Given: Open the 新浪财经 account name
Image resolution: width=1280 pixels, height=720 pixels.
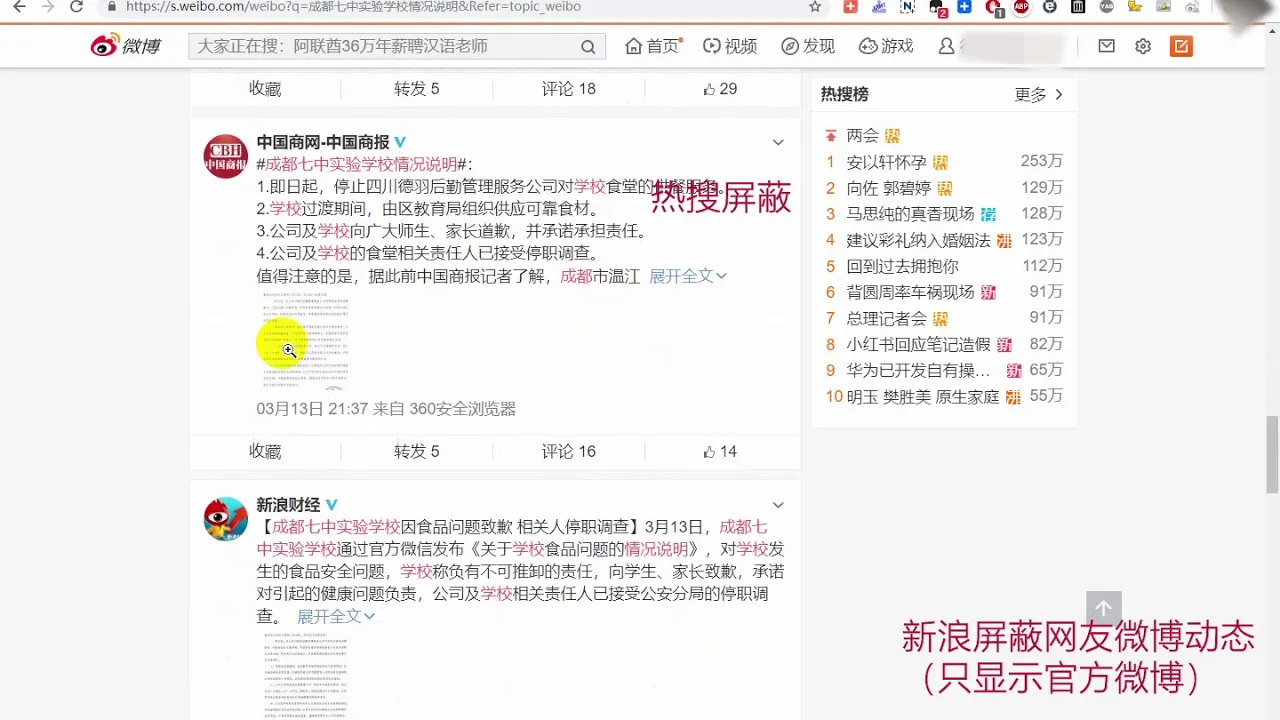Looking at the screenshot, I should 289,505.
